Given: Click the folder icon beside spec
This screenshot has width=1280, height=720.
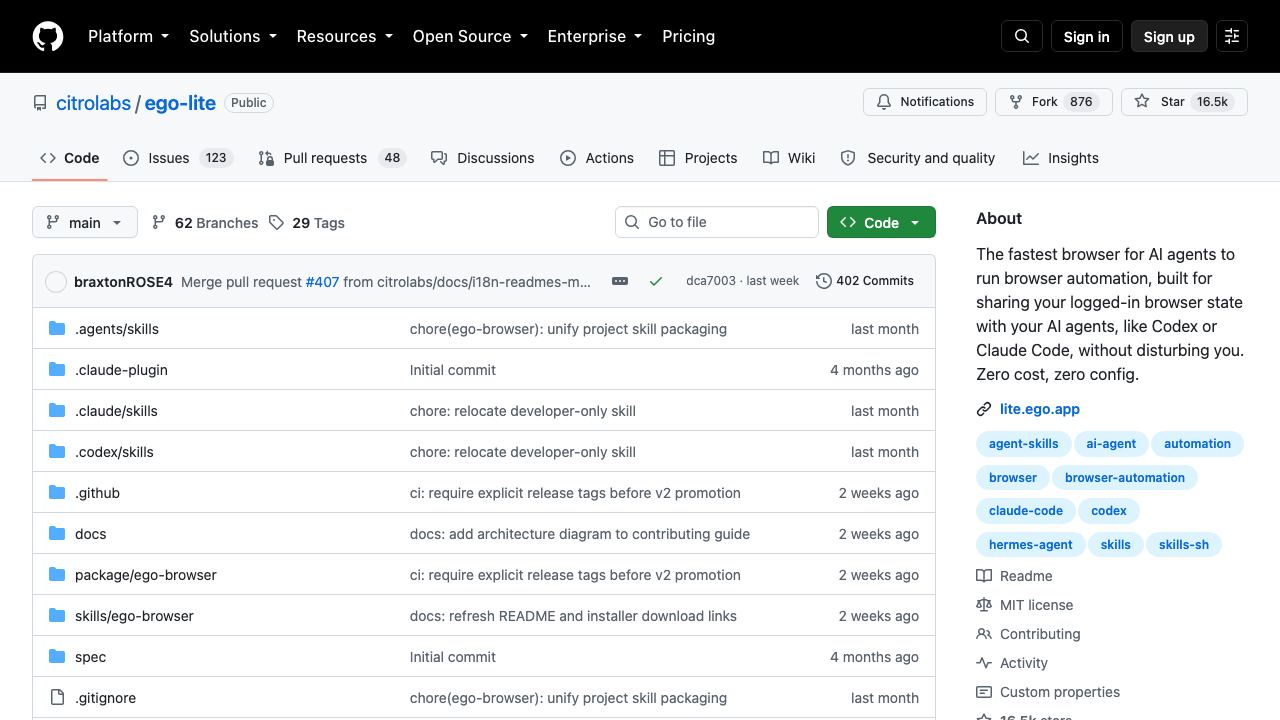Looking at the screenshot, I should (x=57, y=657).
